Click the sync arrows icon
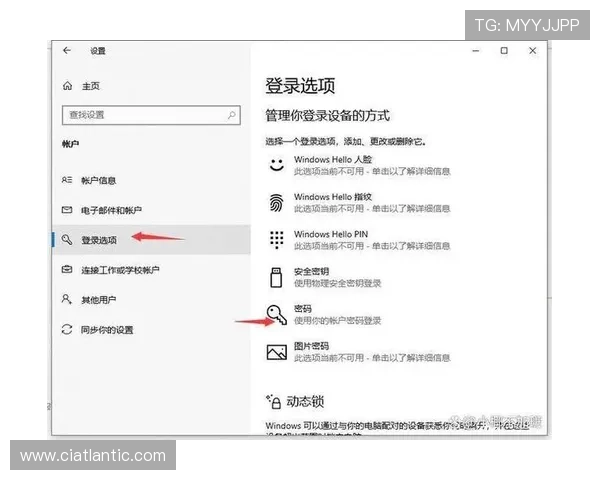Viewport: 600px width, 480px height. tap(67, 329)
